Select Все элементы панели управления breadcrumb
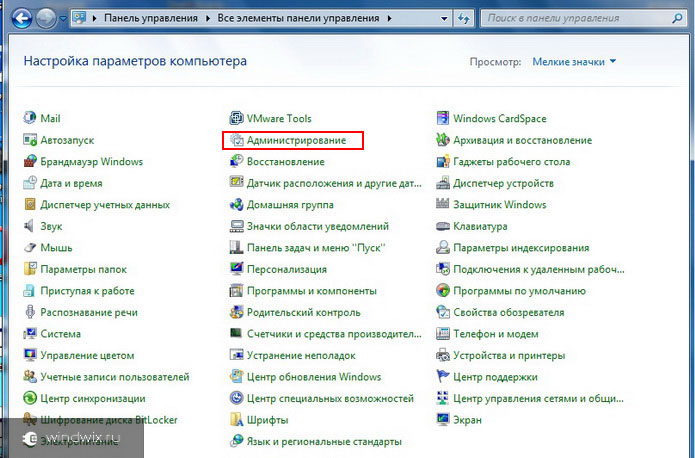Screen dimensions: 695x458 point(298,18)
